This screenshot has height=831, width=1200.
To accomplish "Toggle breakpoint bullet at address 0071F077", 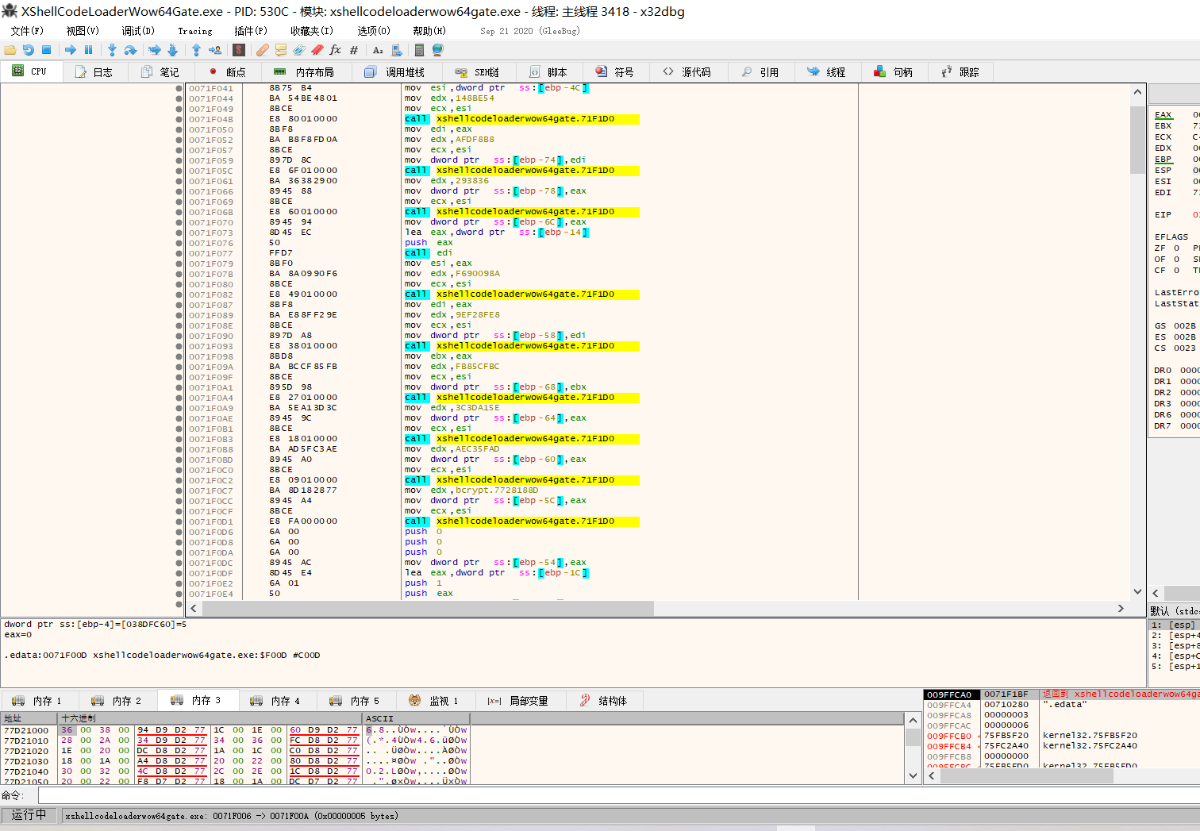I will [179, 253].
